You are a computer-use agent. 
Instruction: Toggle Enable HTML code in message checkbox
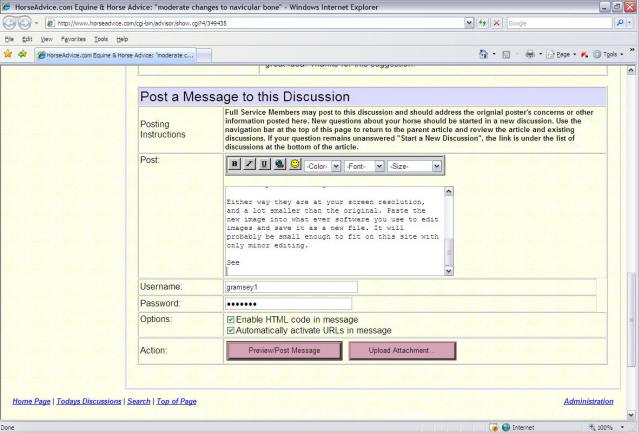coord(231,319)
